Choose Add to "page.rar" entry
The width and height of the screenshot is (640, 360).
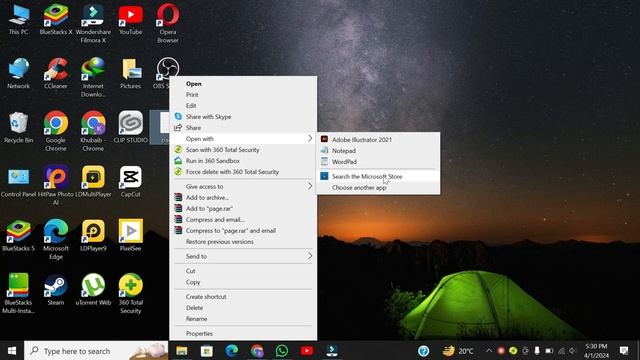243,209
